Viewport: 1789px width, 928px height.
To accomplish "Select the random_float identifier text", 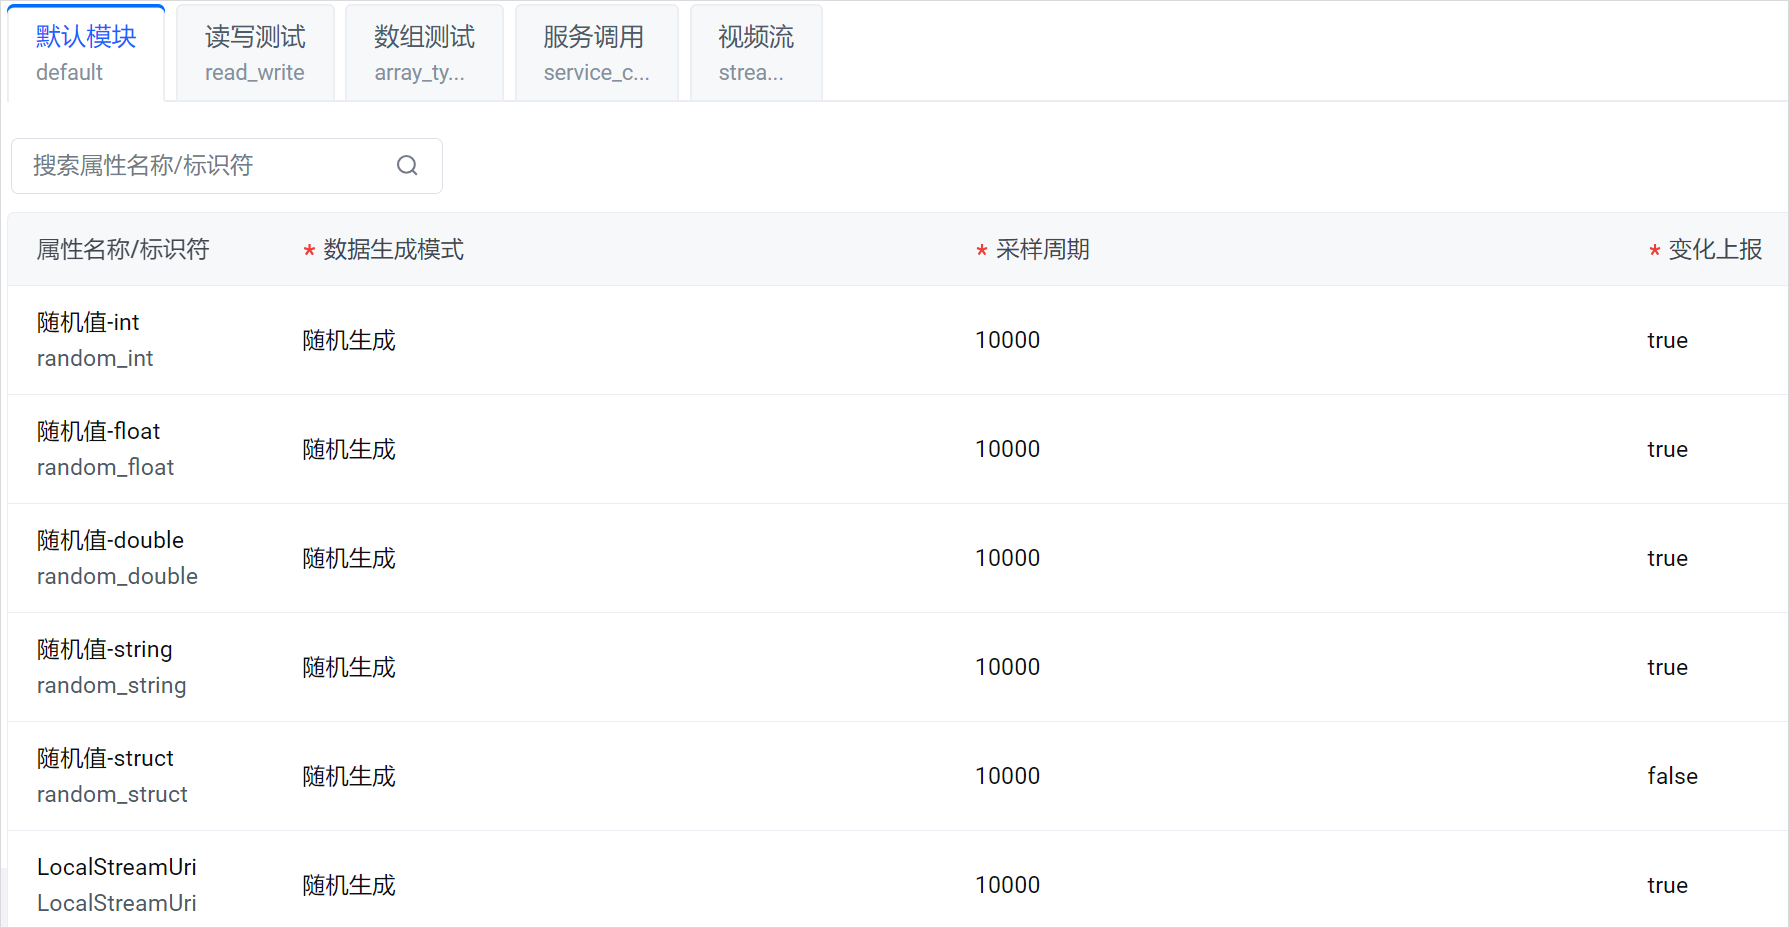I will tap(105, 467).
